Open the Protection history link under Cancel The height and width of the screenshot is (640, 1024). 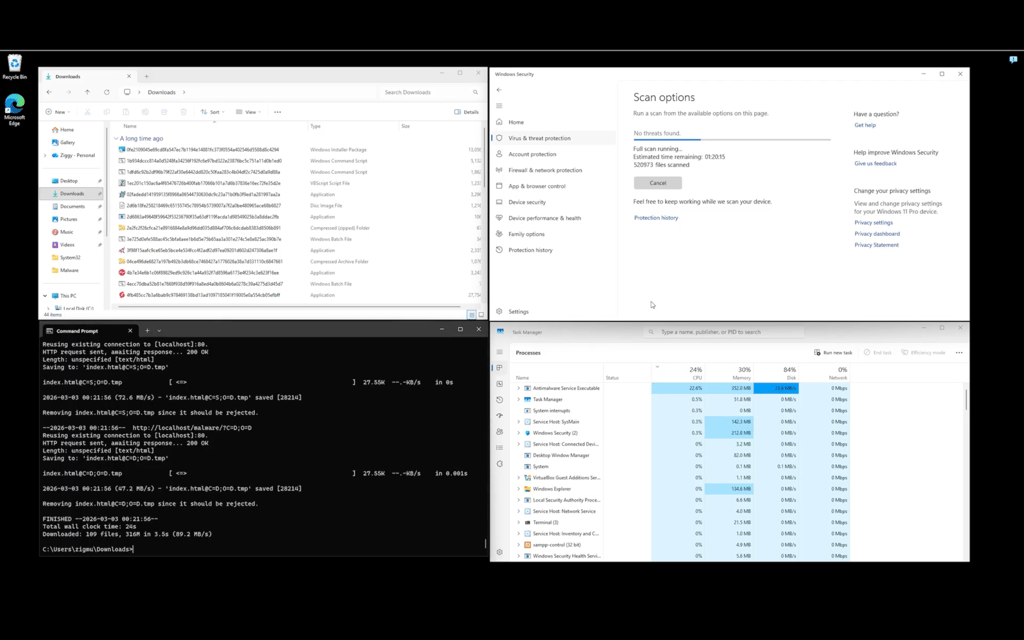(x=656, y=217)
